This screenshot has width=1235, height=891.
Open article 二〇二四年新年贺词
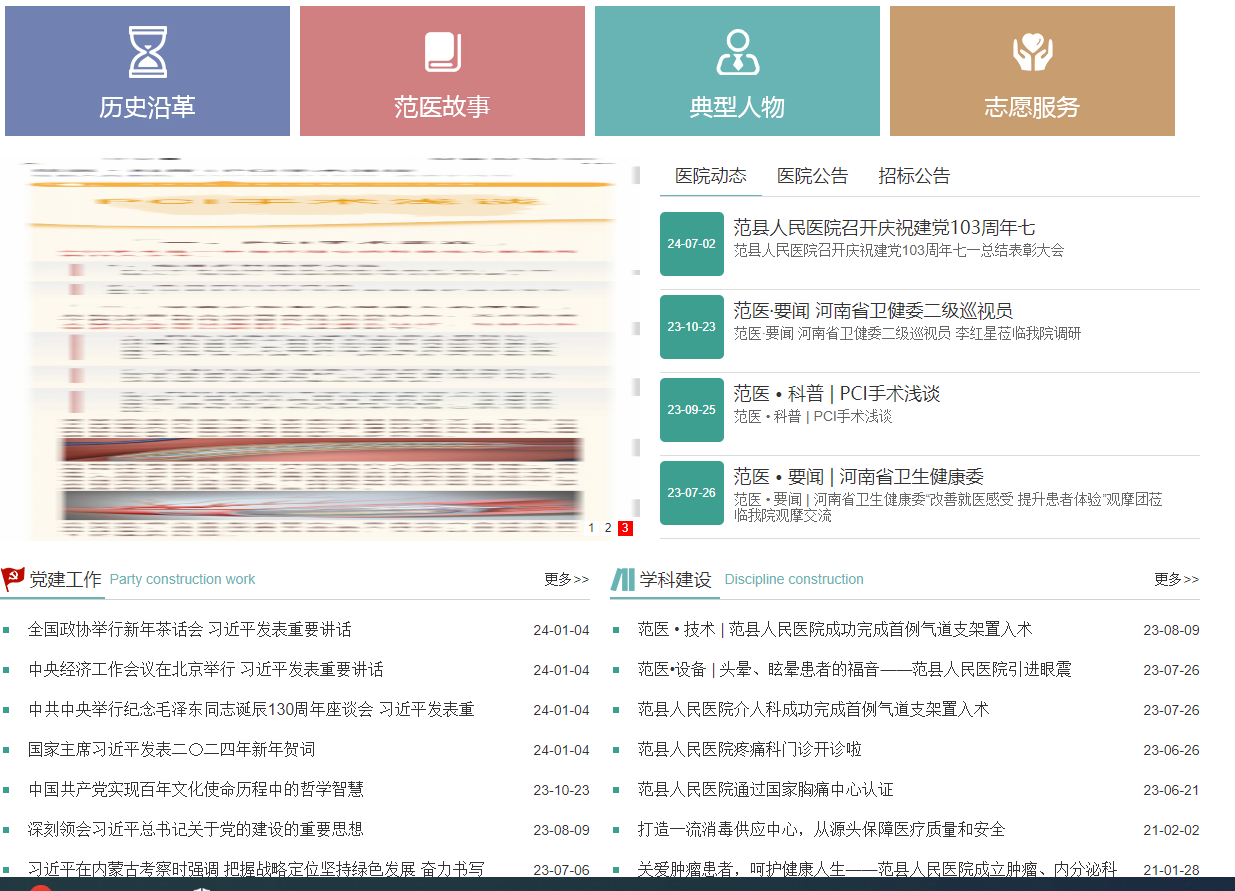tap(172, 750)
